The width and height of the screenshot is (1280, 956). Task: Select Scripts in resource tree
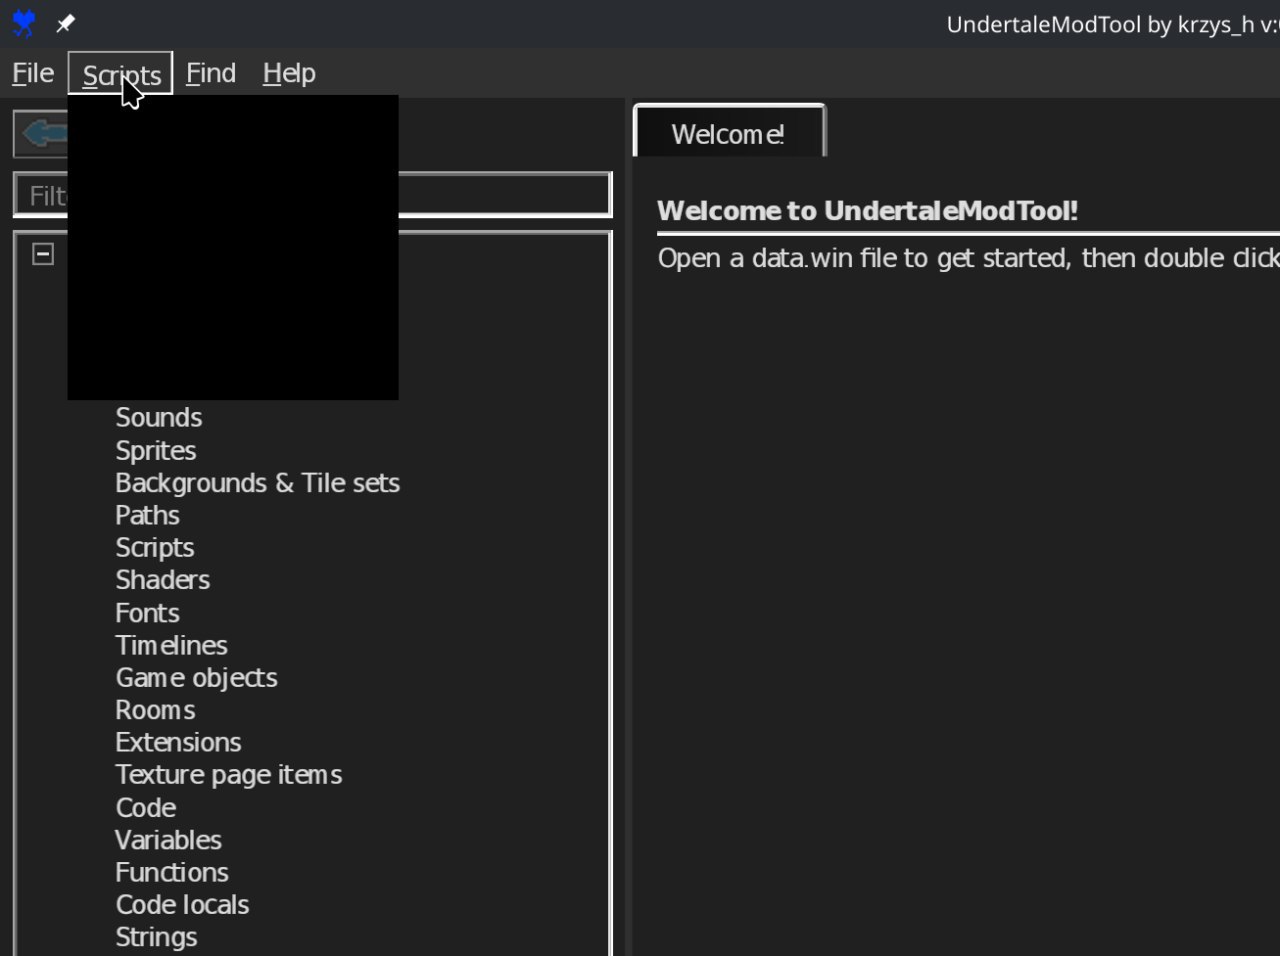(155, 547)
